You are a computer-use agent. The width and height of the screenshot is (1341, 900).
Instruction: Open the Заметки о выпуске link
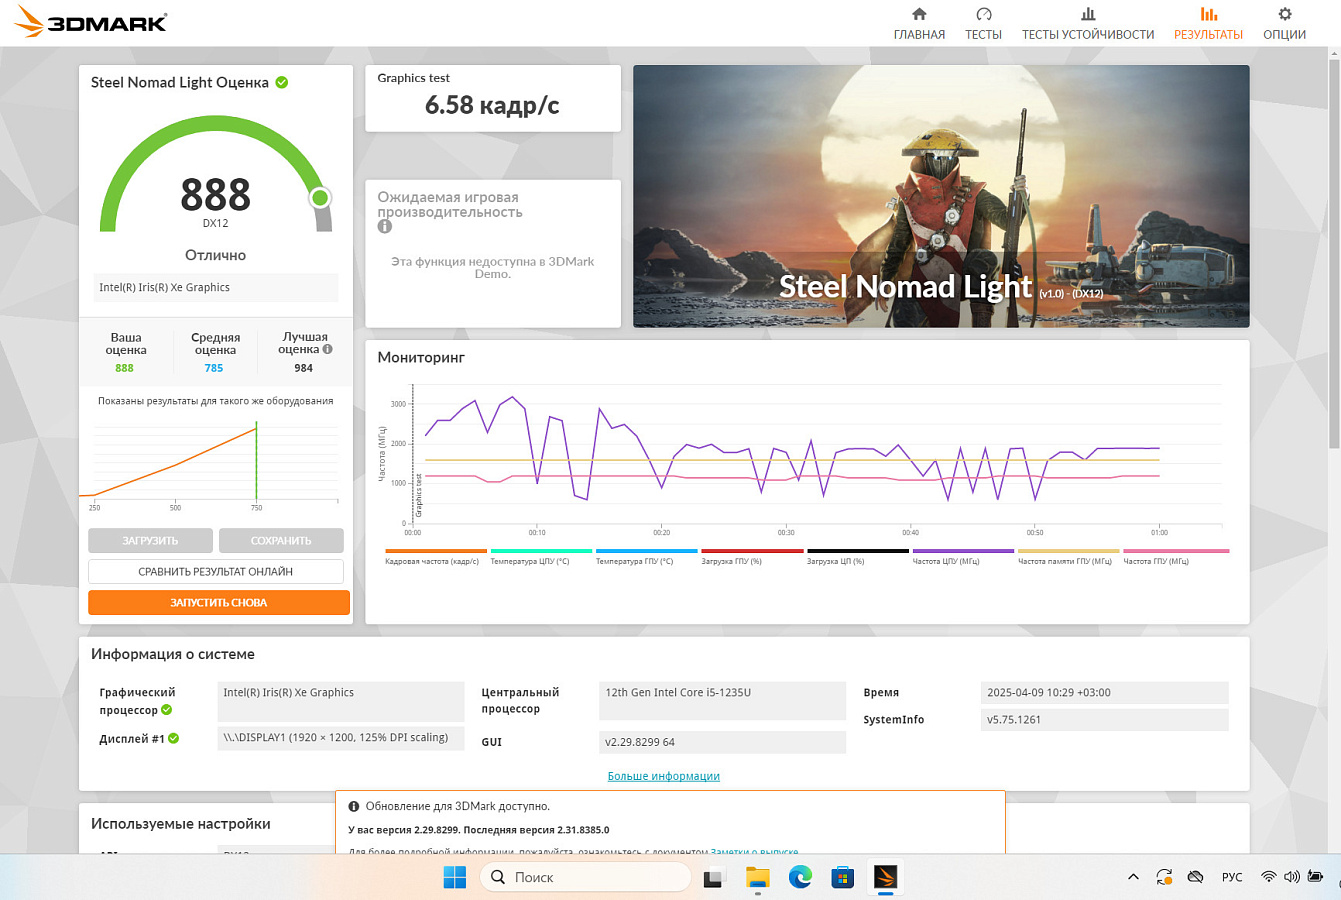(755, 852)
